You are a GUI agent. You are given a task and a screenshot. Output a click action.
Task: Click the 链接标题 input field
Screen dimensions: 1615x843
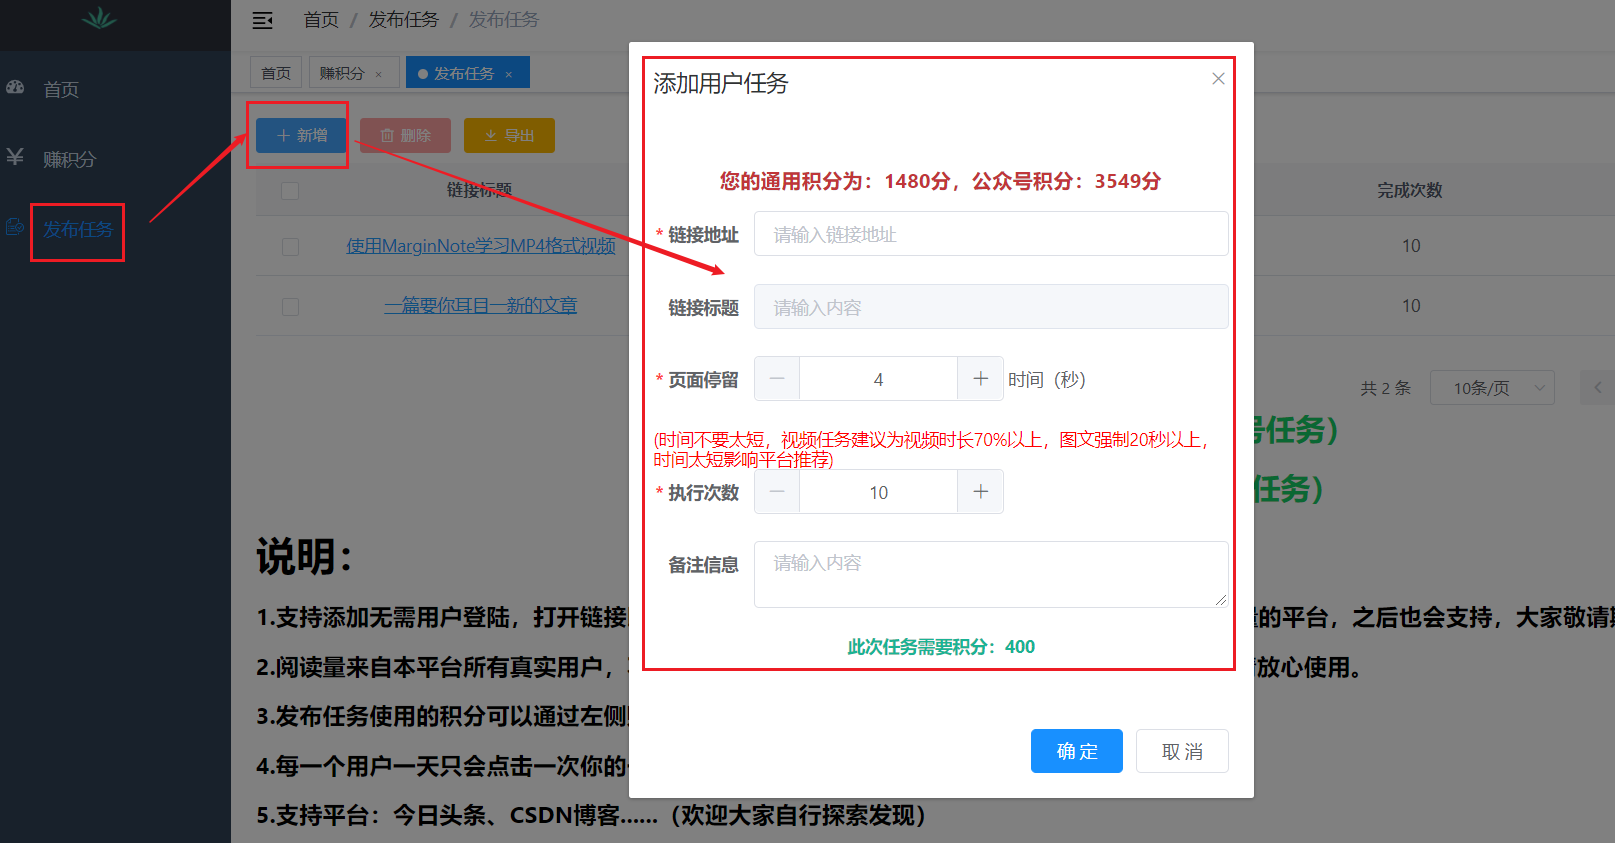991,307
